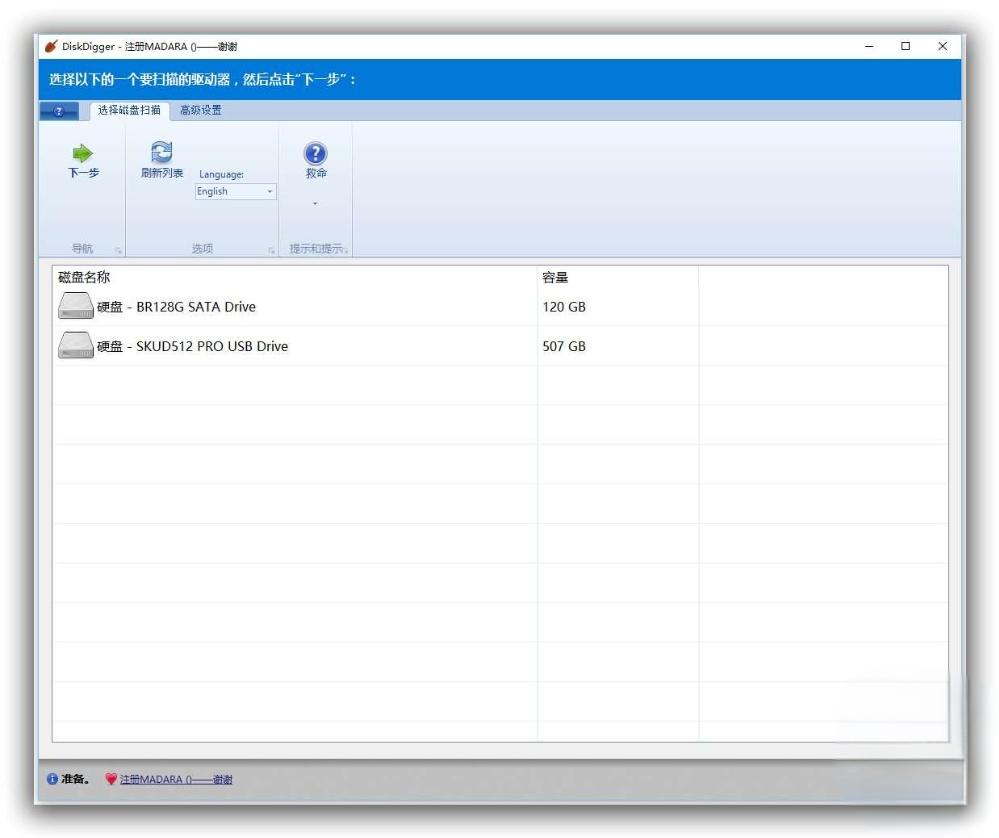Minimize the DiskDigger window
Screen dimensions: 999x838
click(x=869, y=46)
